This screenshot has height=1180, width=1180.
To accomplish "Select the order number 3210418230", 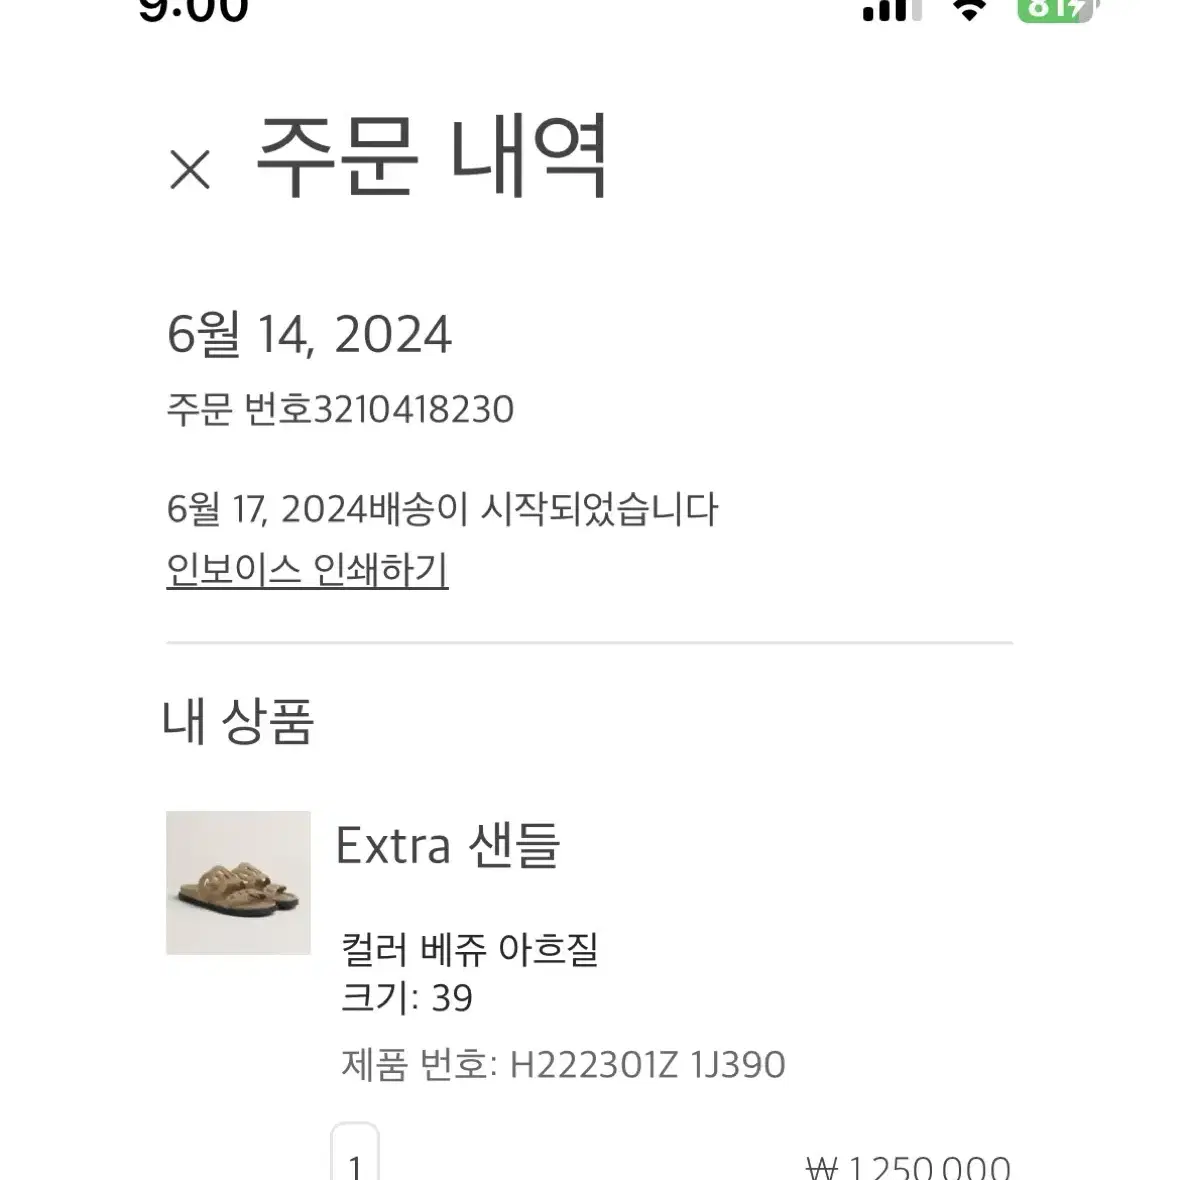I will [413, 410].
